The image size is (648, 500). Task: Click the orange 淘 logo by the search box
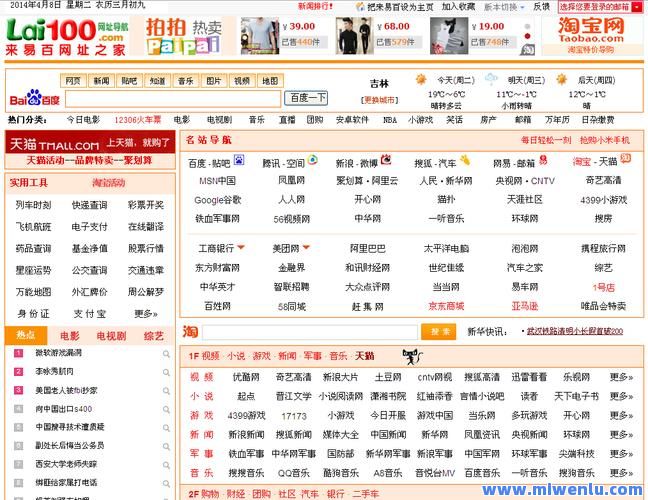(x=190, y=332)
